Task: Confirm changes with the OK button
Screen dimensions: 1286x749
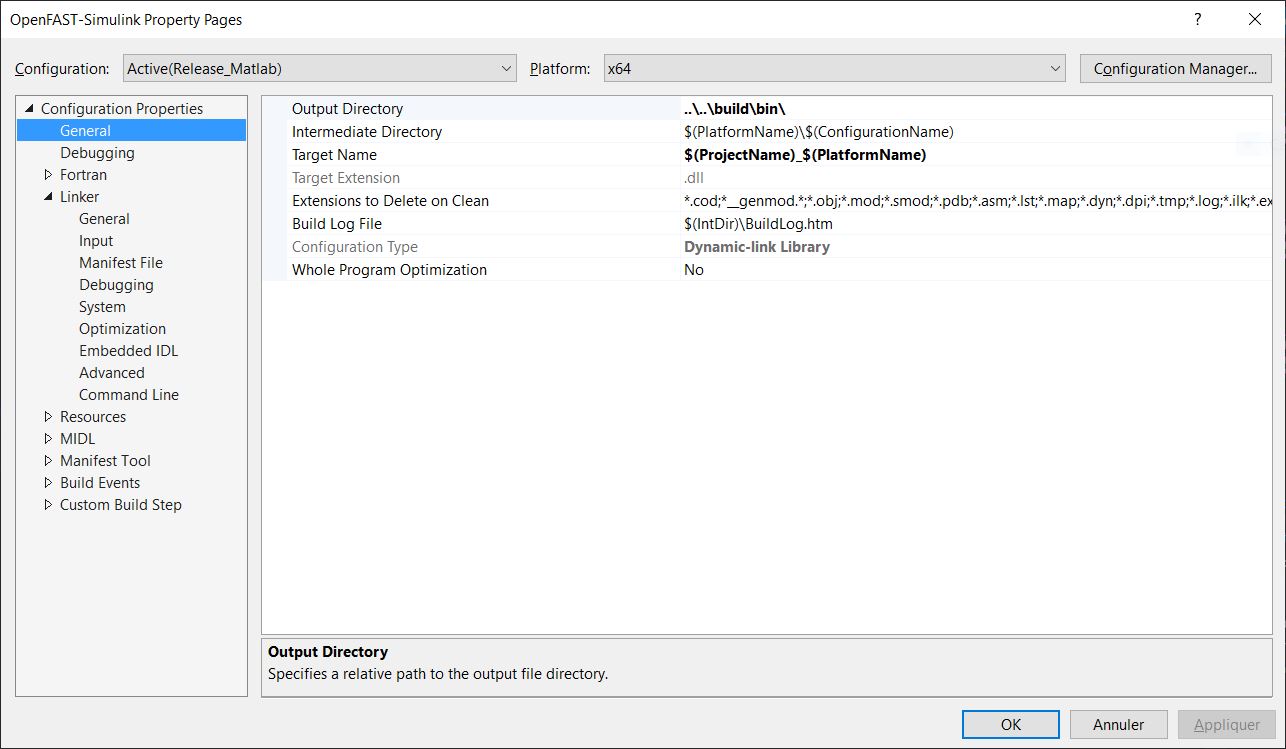Action: coord(1010,724)
